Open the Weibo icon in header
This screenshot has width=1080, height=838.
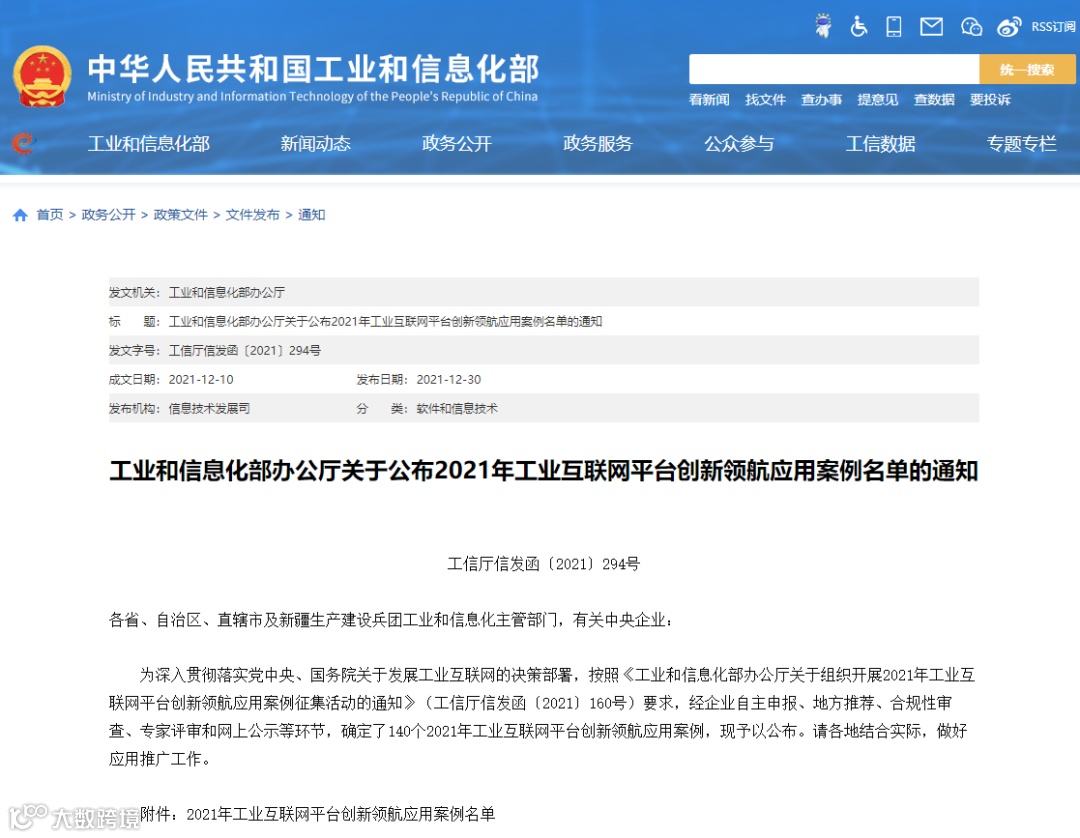pyautogui.click(x=1009, y=27)
